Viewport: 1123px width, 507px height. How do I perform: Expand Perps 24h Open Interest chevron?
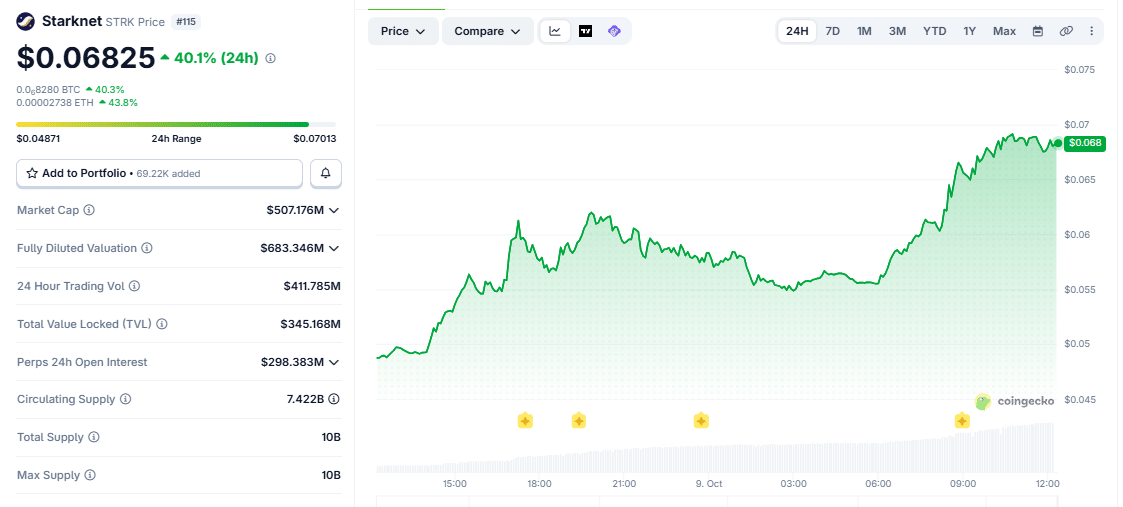click(334, 362)
